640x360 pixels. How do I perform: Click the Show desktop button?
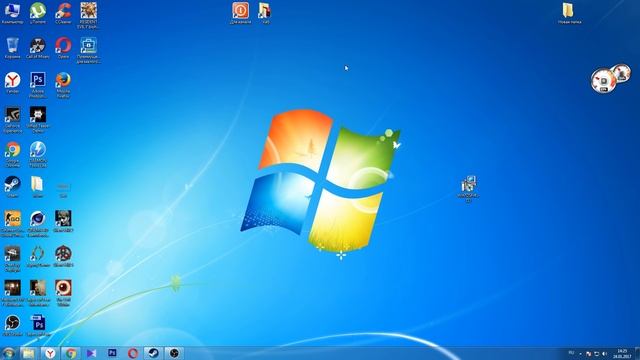(637, 353)
